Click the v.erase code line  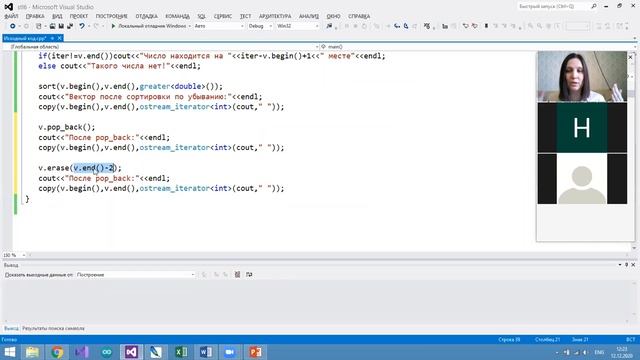pos(80,168)
